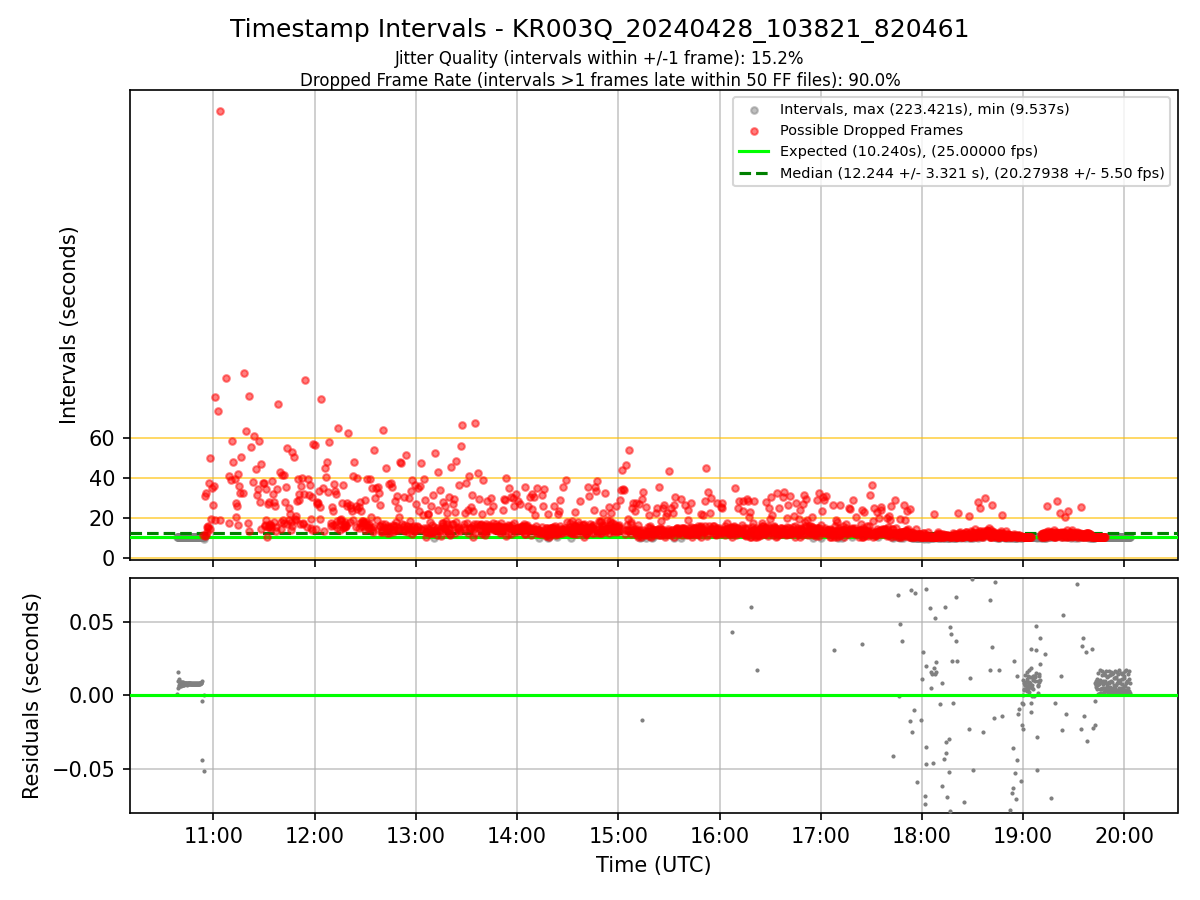Click the gray marker icon in legend
This screenshot has width=1200, height=900.
pos(754,110)
